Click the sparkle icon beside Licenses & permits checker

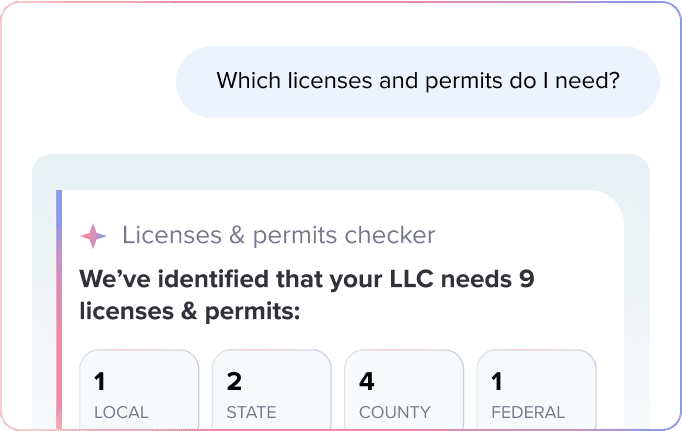(93, 236)
